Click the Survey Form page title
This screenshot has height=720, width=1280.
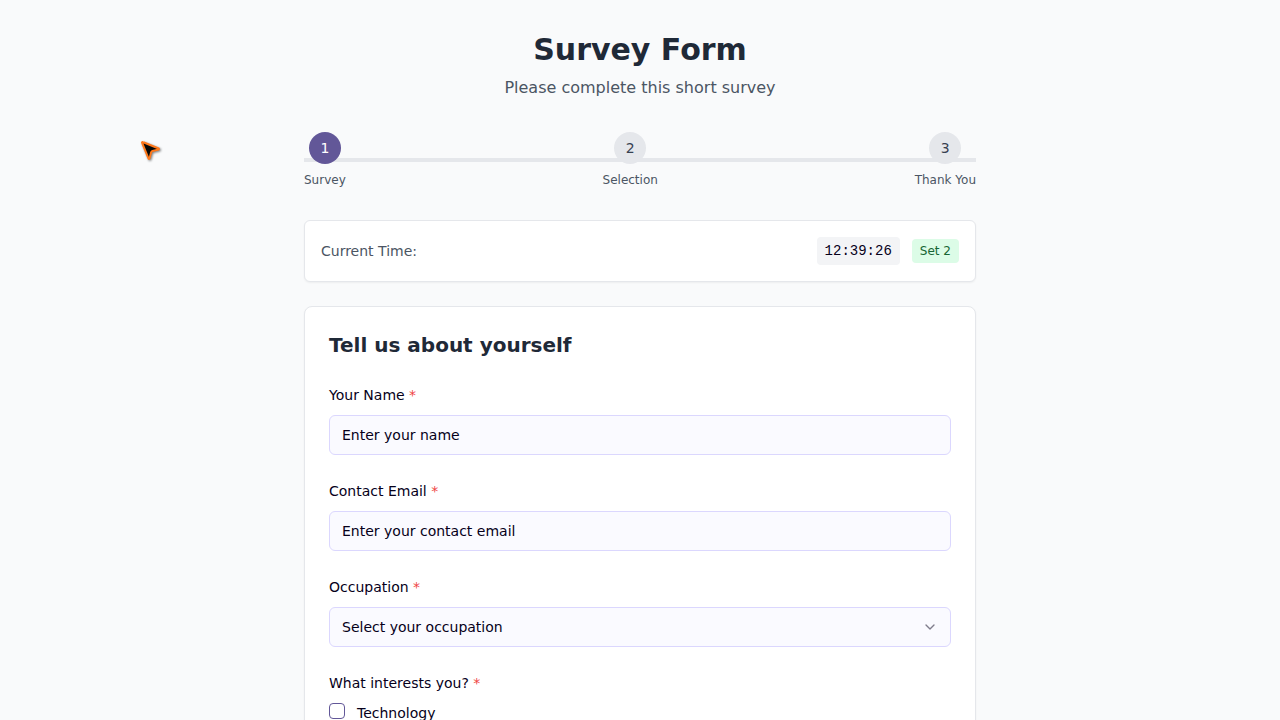[x=640, y=50]
